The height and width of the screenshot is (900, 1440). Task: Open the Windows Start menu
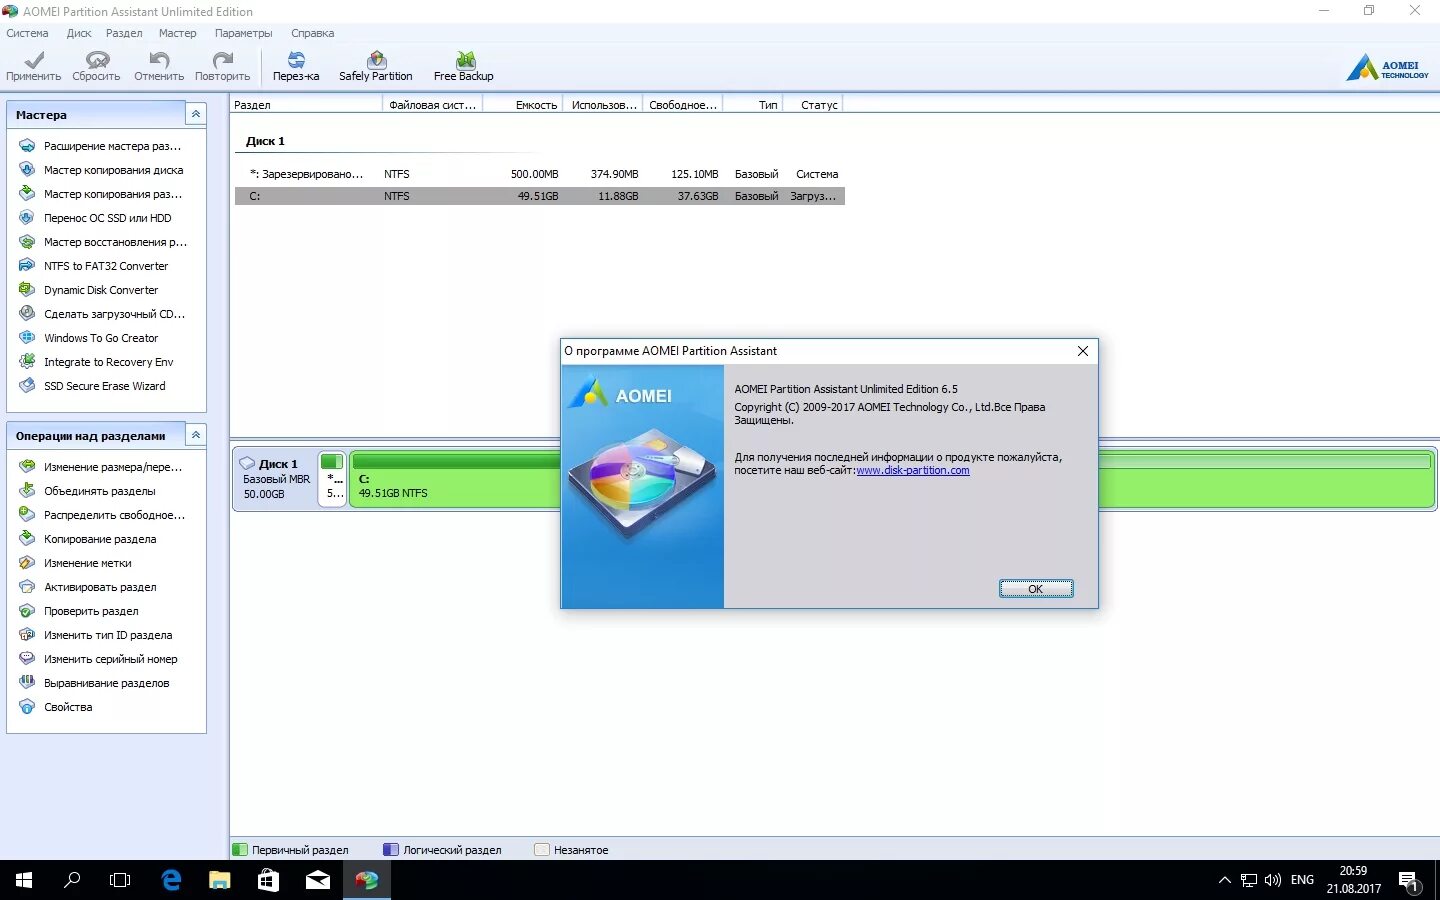pos(24,880)
